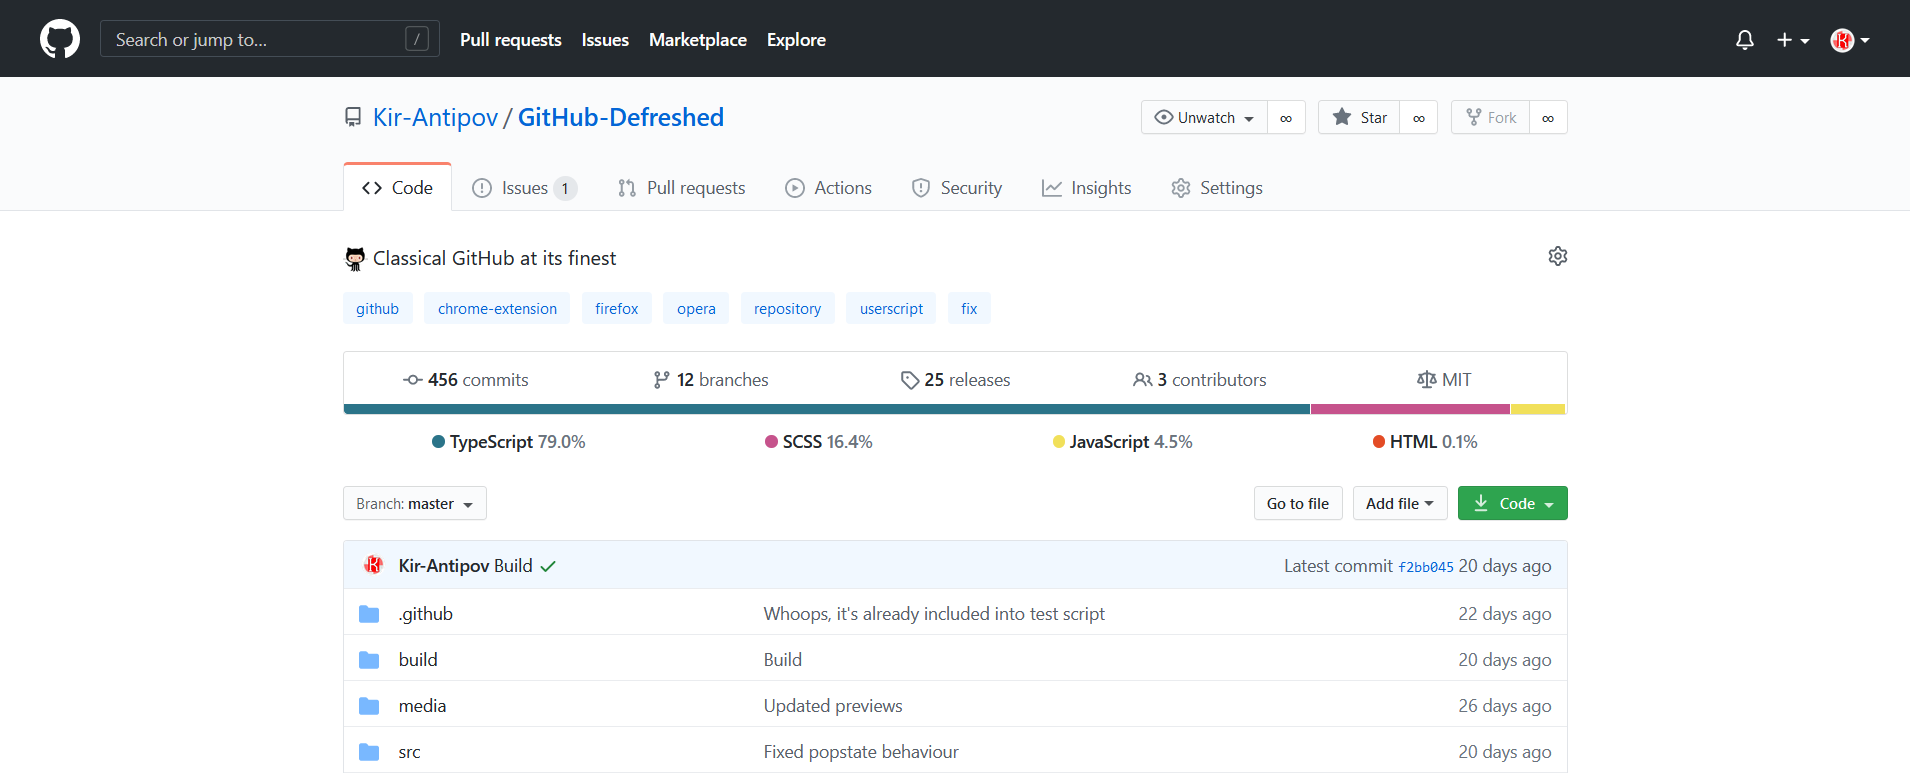The width and height of the screenshot is (1910, 773).
Task: Click the forks count next to Fork
Action: coord(1548,117)
